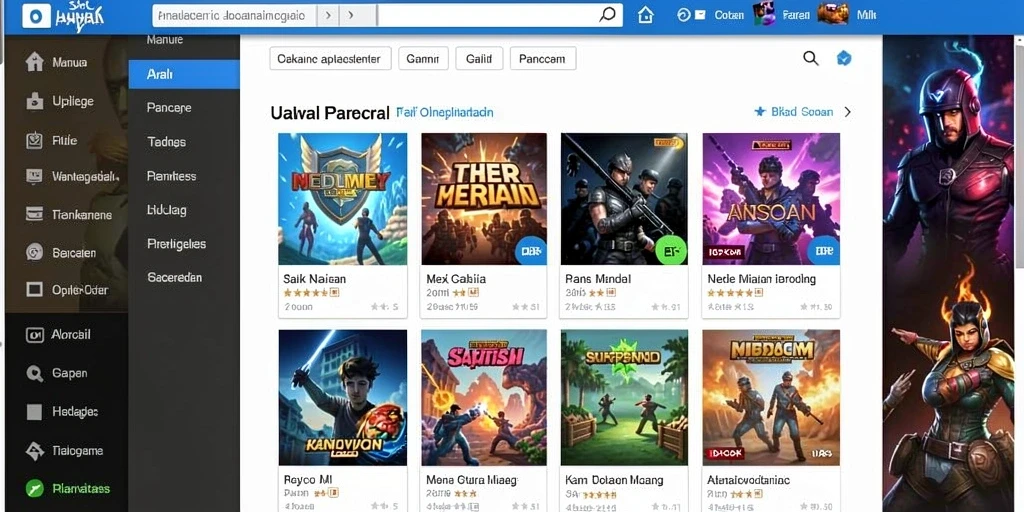Click the Mena Gtura Miaeg title
This screenshot has height=512, width=1024.
click(x=472, y=480)
